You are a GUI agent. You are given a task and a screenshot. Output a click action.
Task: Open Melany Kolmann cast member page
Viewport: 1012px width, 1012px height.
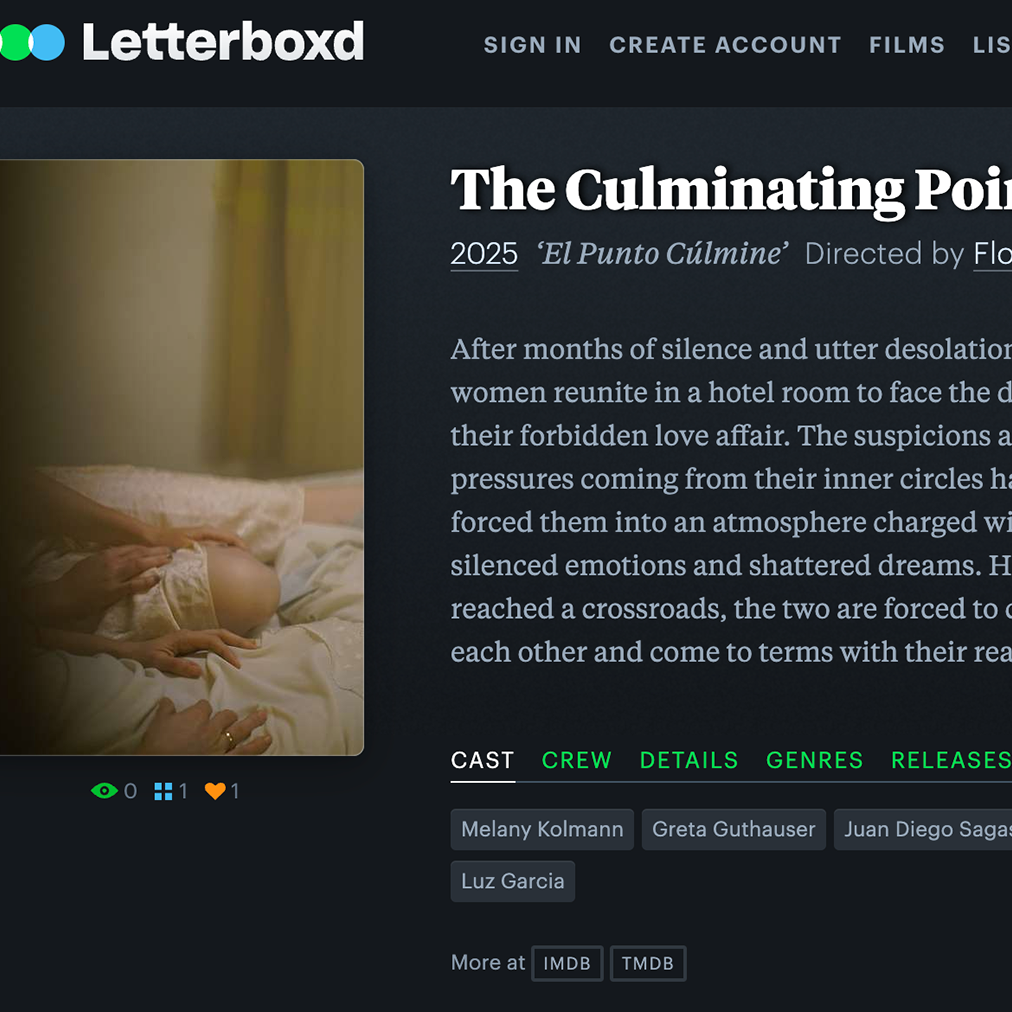(x=542, y=829)
